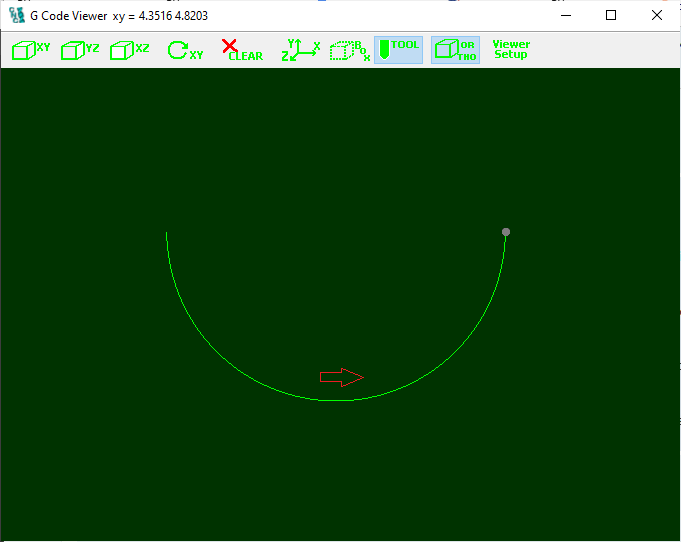Minimize the G Code Viewer window

[x=565, y=15]
